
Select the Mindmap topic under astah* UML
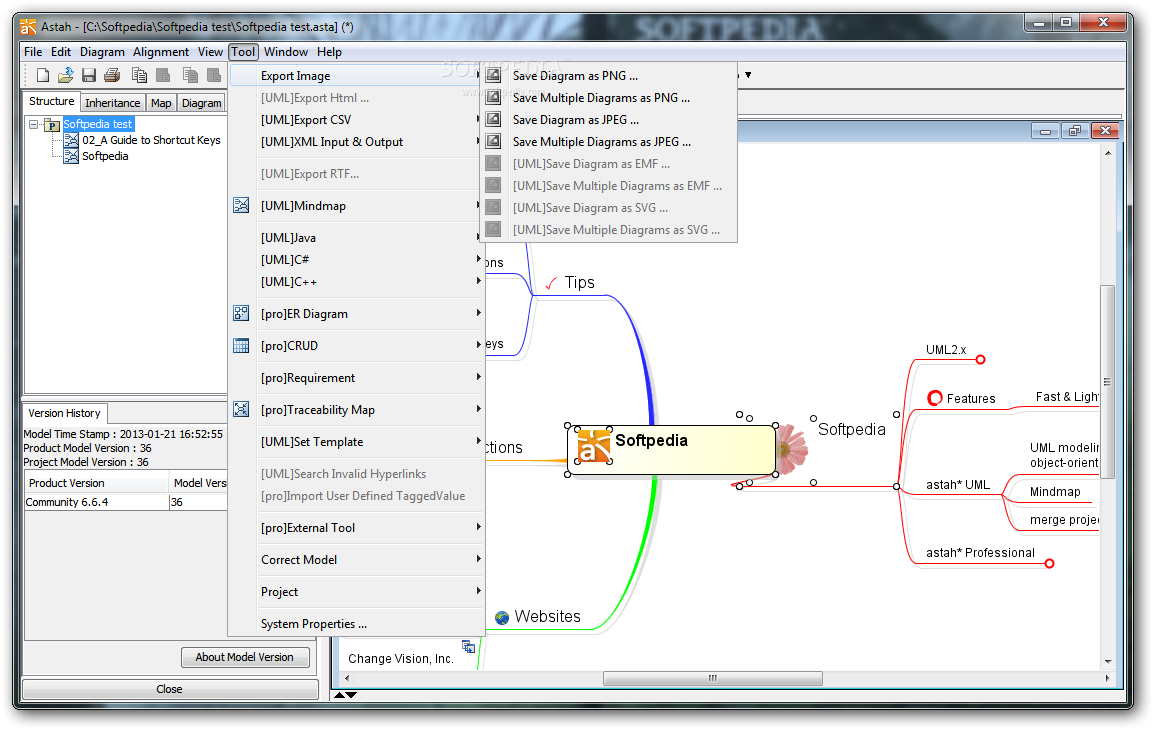(x=1055, y=492)
